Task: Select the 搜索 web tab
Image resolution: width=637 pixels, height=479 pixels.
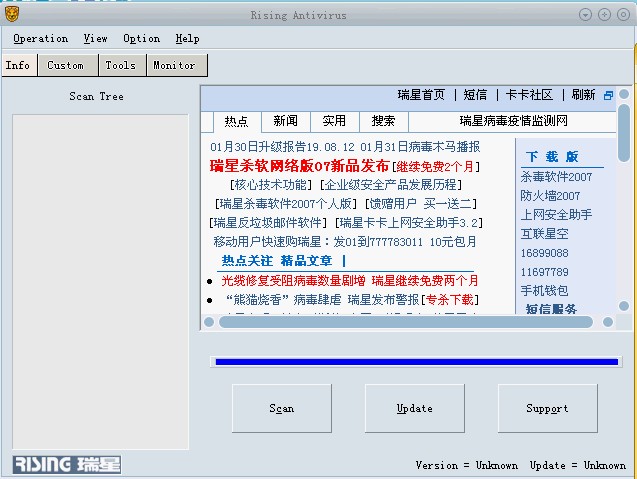Action: tap(384, 121)
